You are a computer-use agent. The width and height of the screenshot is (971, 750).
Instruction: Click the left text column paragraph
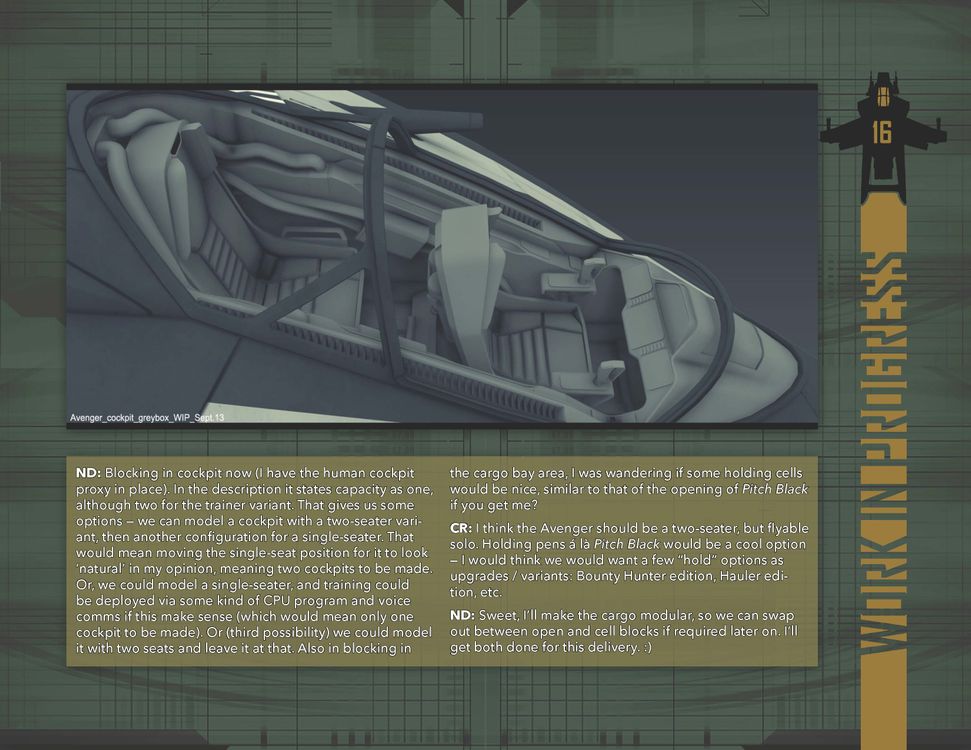[x=254, y=561]
